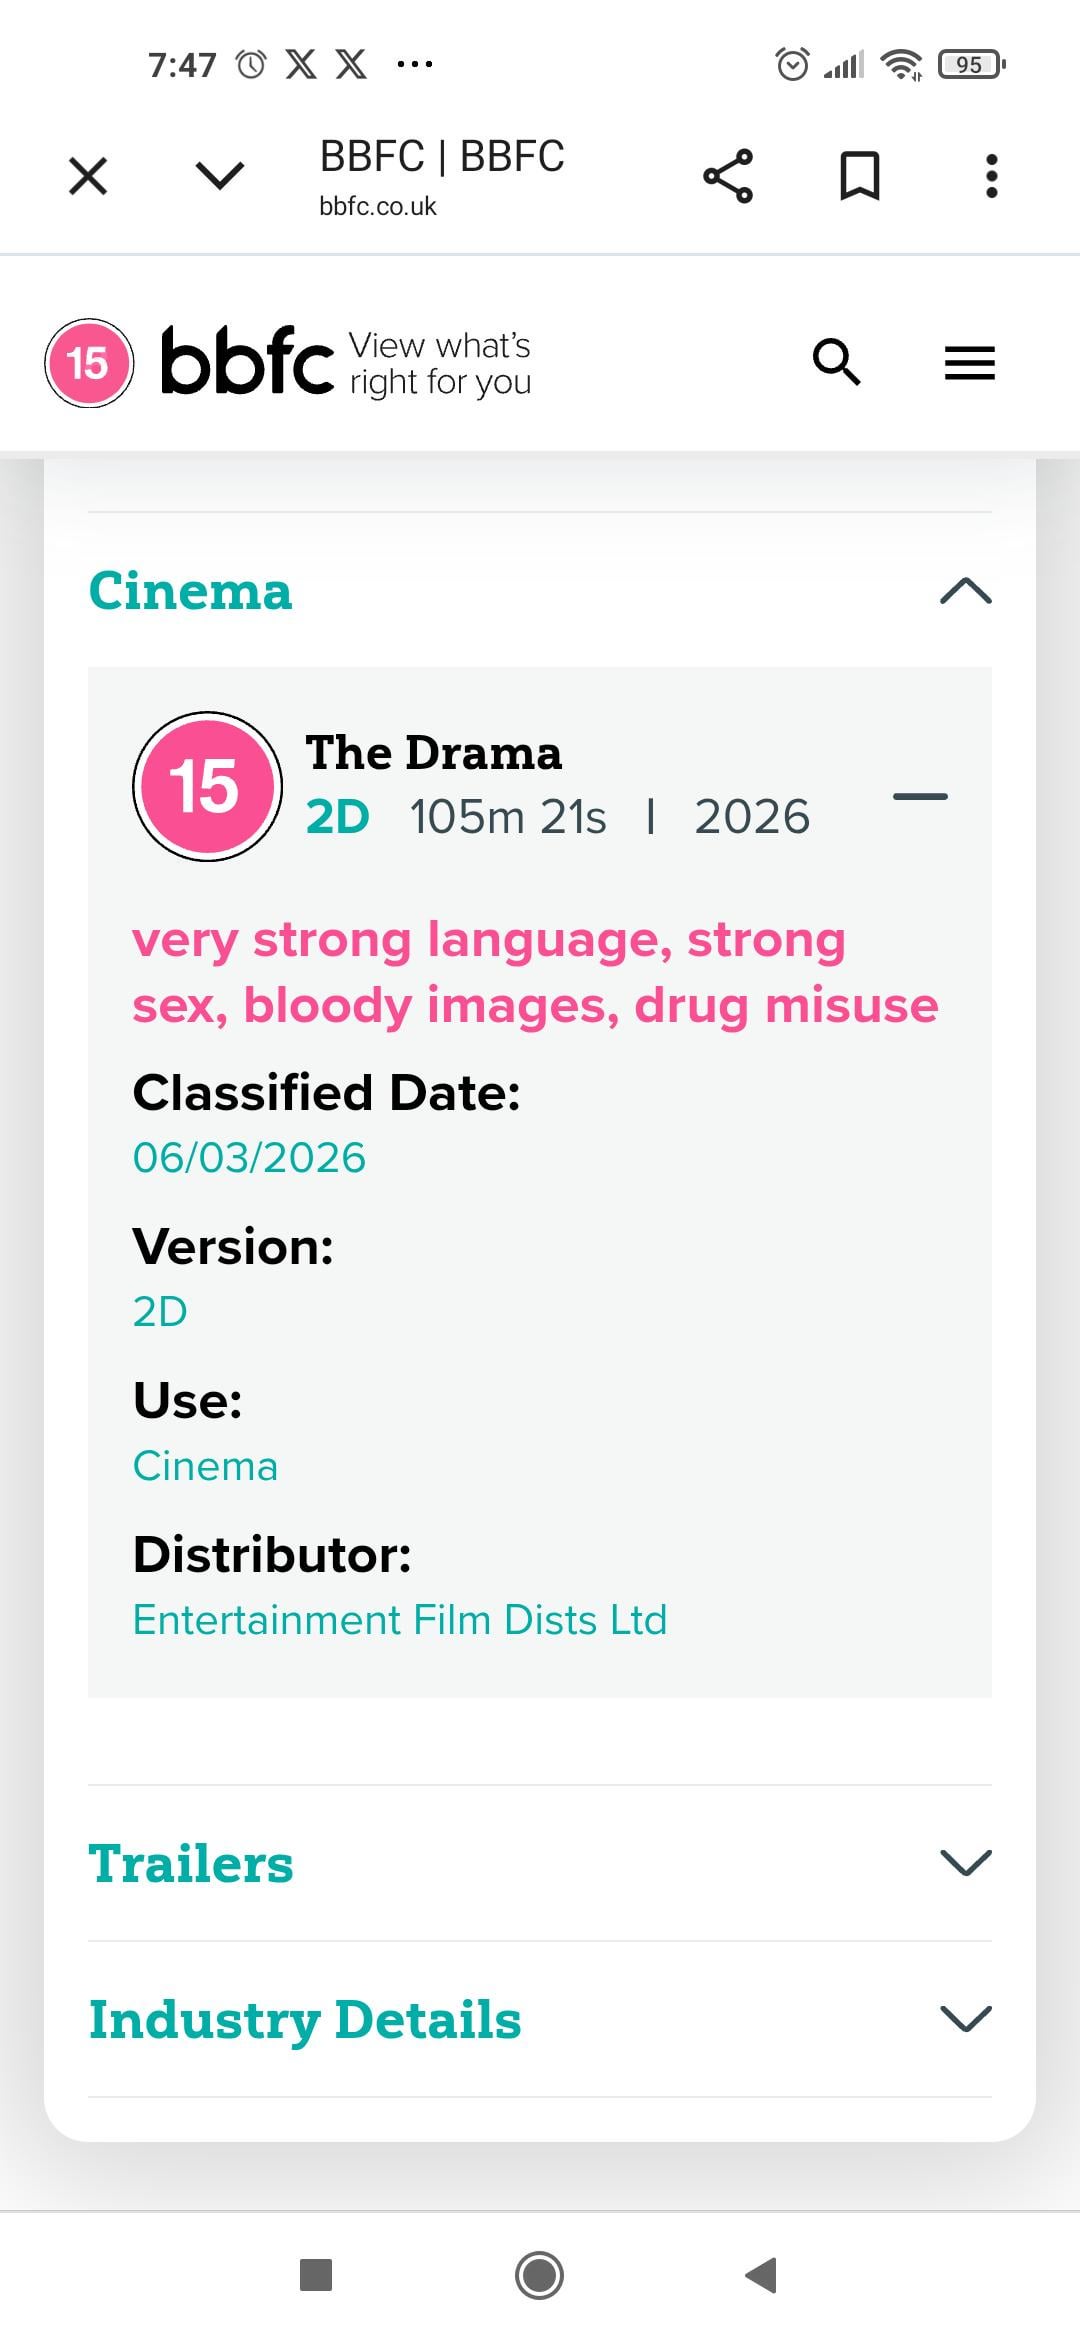Screen dimensions: 1080x2340
Task: Tap the Android back navigation button
Action: tap(762, 2274)
